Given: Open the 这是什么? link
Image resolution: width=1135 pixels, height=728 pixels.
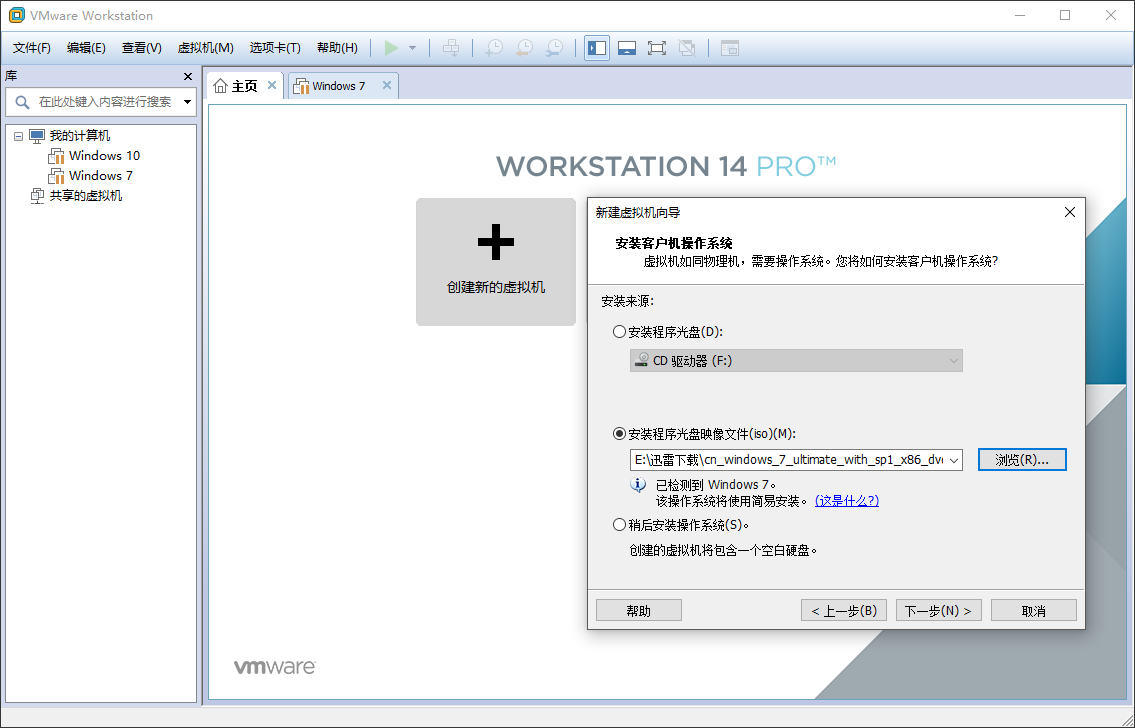Looking at the screenshot, I should (847, 501).
